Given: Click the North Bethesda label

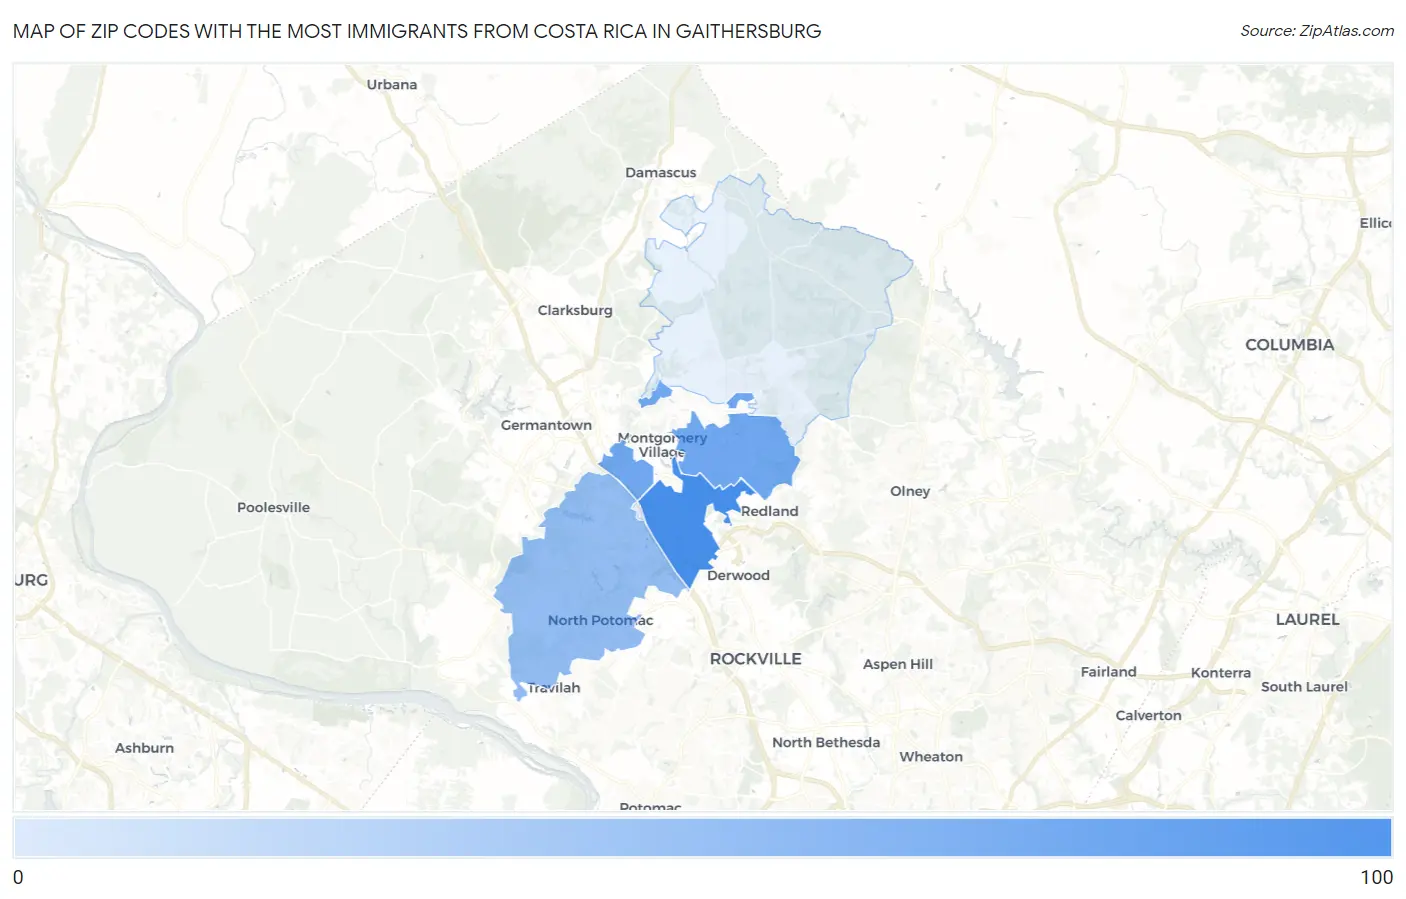Looking at the screenshot, I should coord(826,742).
